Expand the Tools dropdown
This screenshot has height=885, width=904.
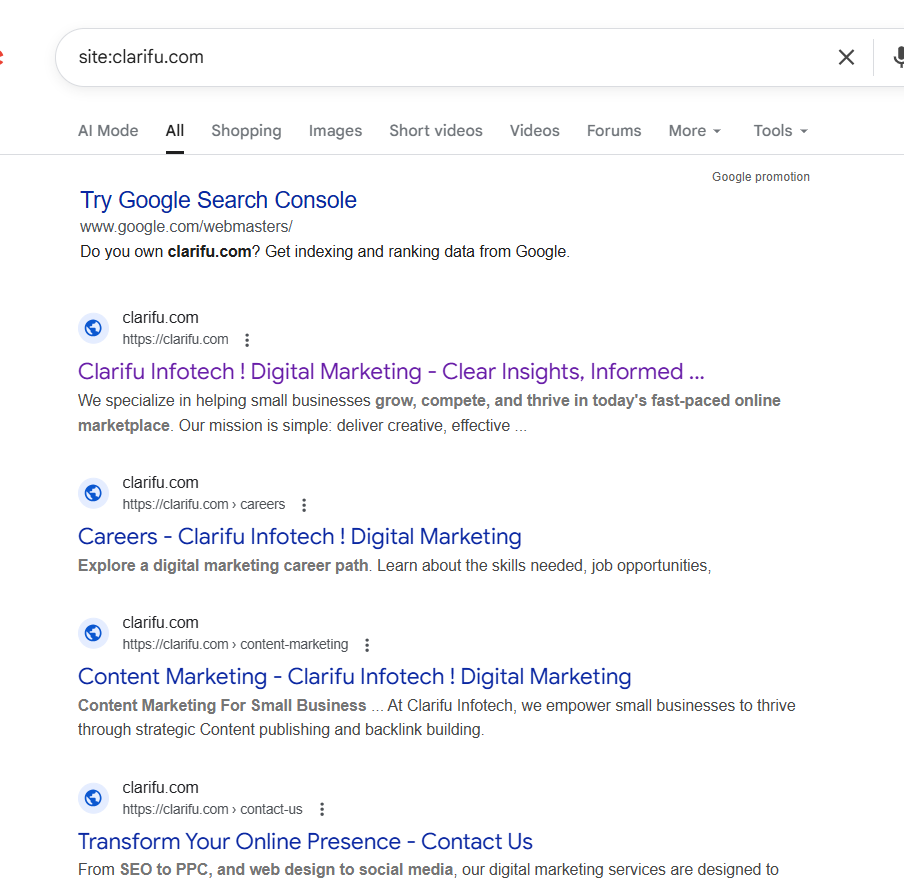[780, 131]
